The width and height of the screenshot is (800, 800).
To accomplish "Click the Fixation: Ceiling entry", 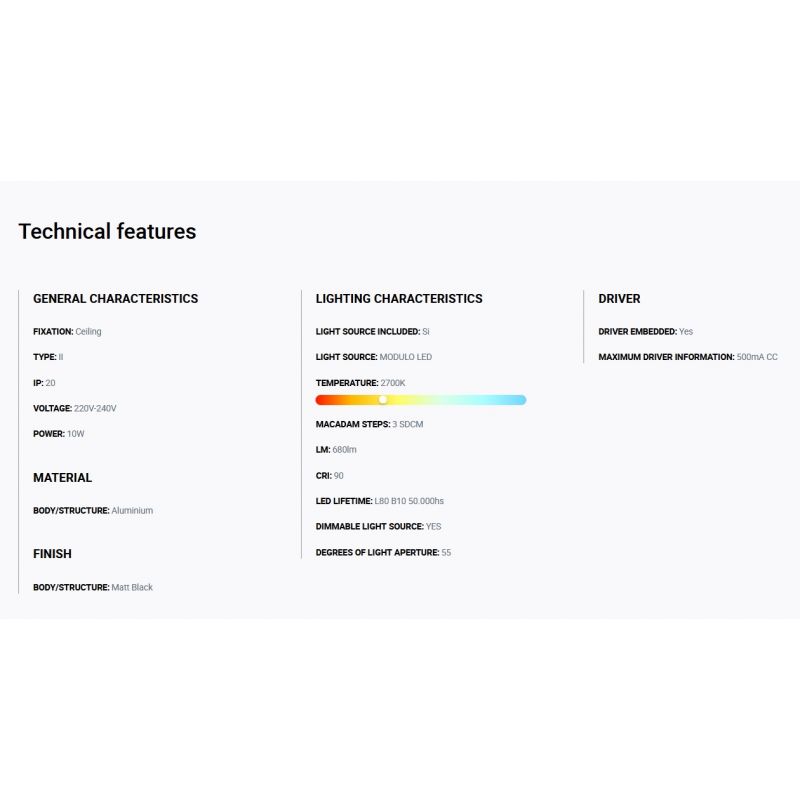I will point(67,332).
